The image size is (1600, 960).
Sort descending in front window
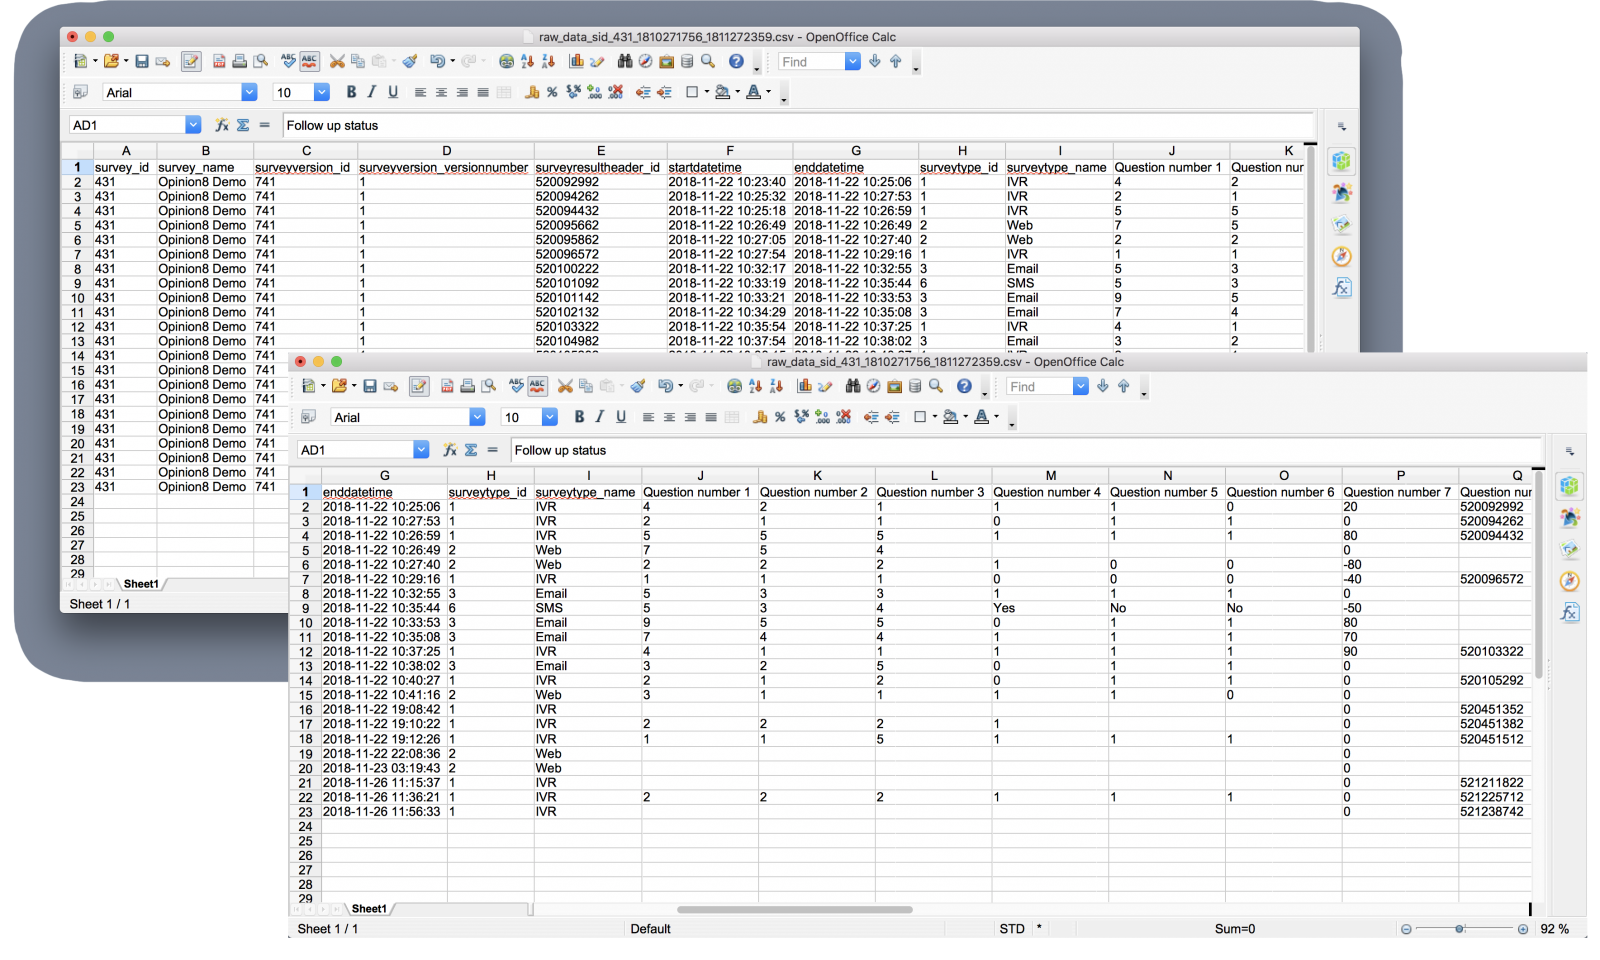[776, 387]
